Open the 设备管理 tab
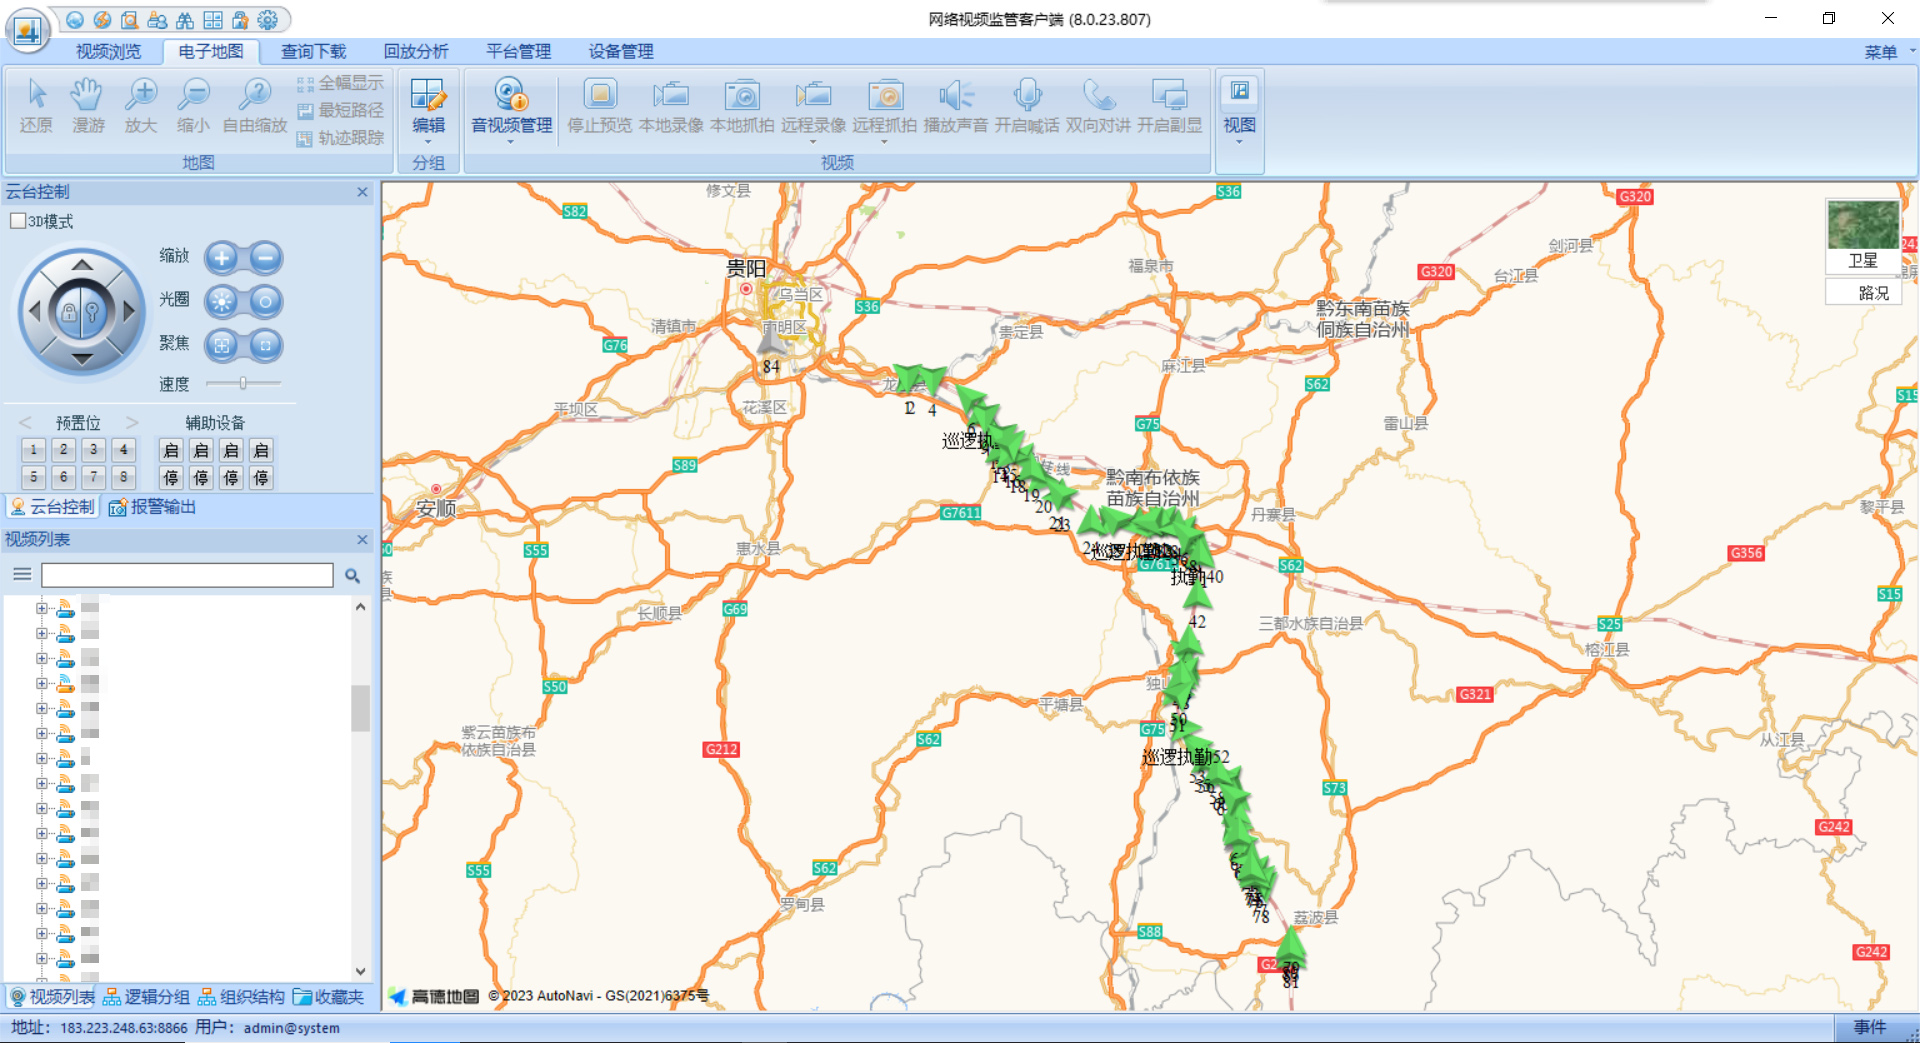Screen dimensions: 1920x1043 click(620, 51)
